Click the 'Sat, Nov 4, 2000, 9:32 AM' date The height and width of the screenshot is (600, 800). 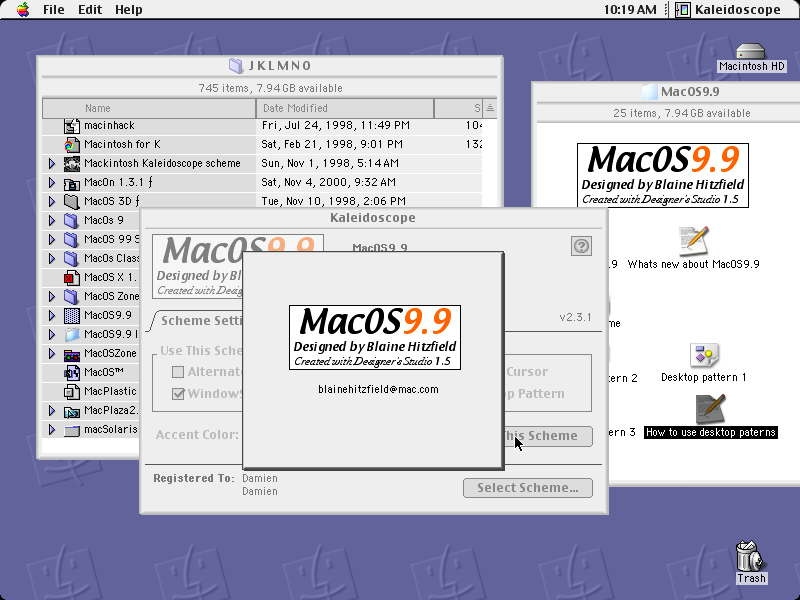pyautogui.click(x=329, y=183)
